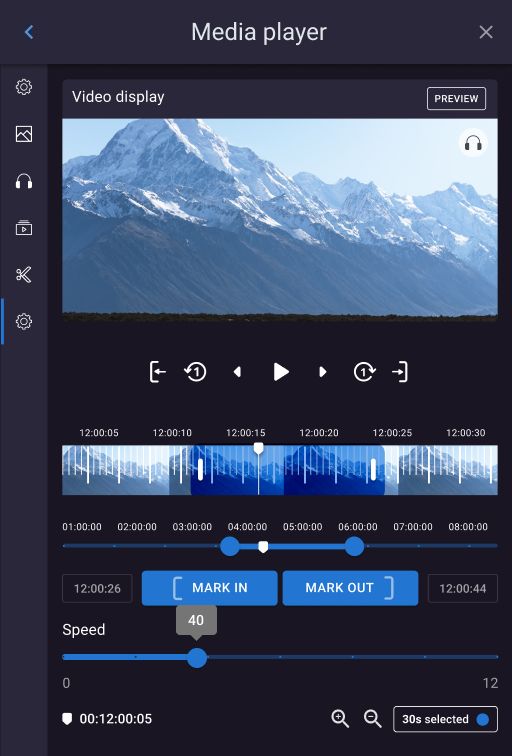Close the Media player panel
Viewport: 512px width, 756px height.
pos(486,32)
